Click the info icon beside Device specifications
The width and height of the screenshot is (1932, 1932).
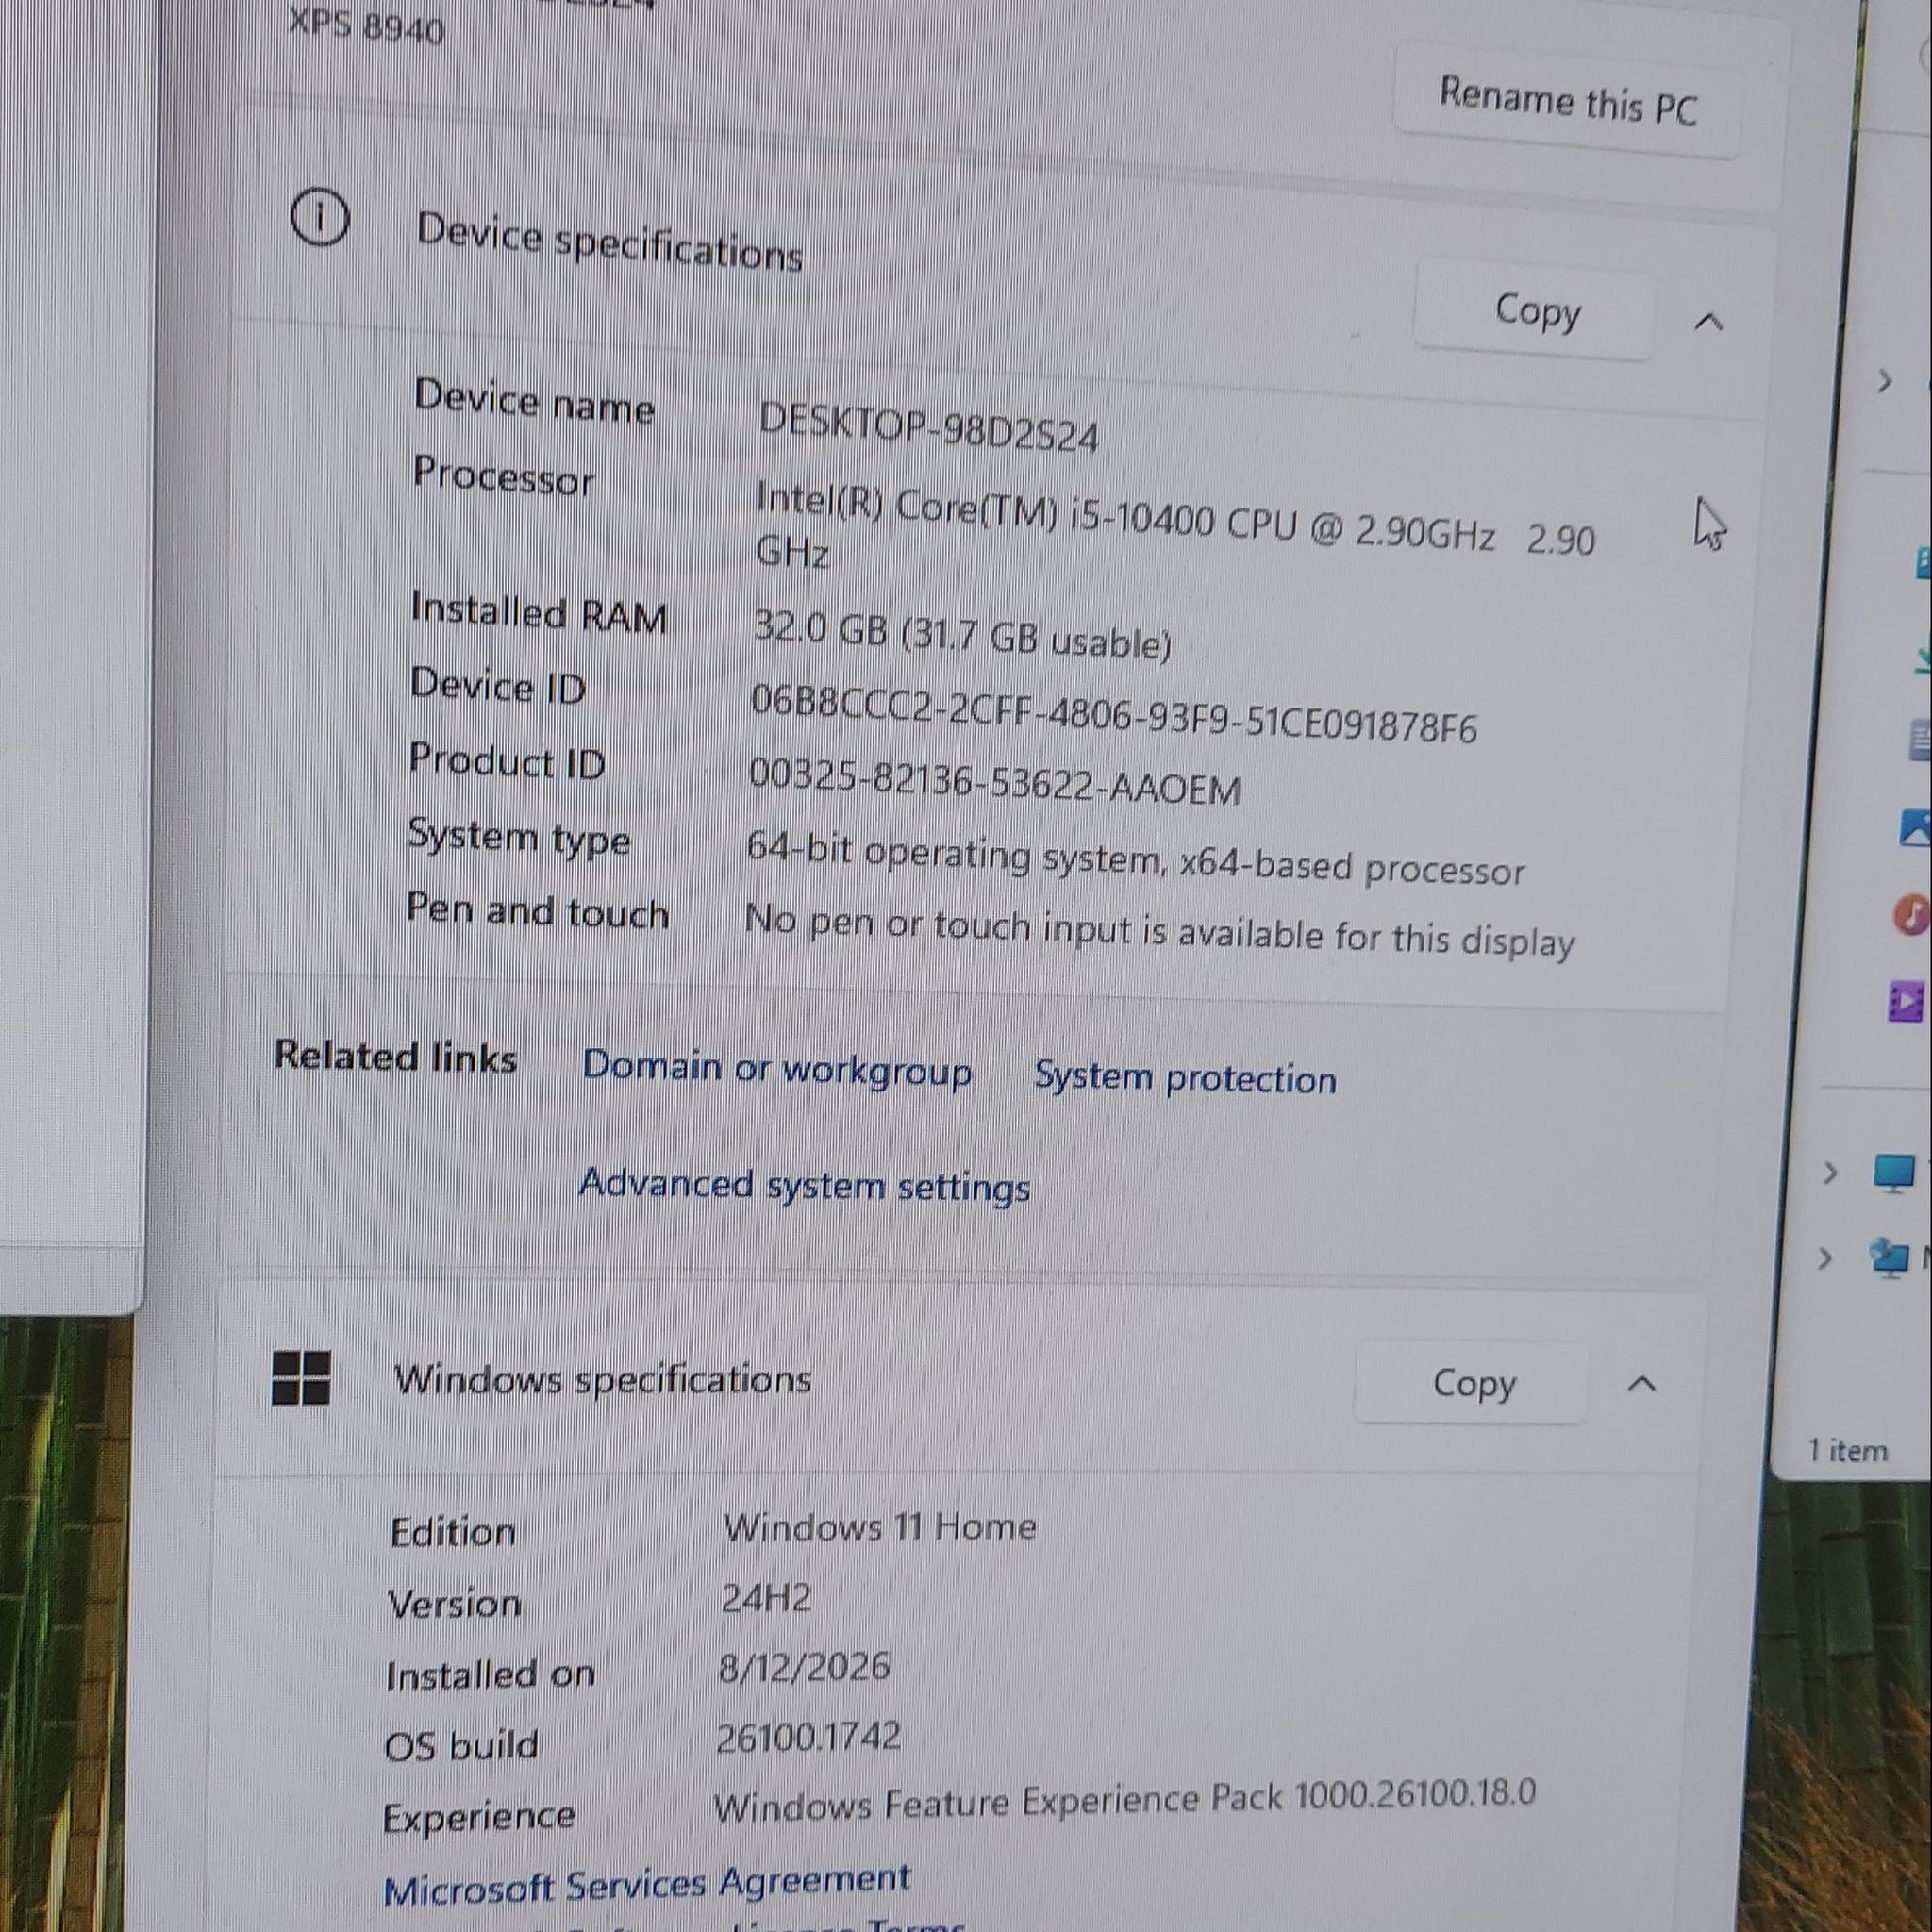tap(319, 218)
